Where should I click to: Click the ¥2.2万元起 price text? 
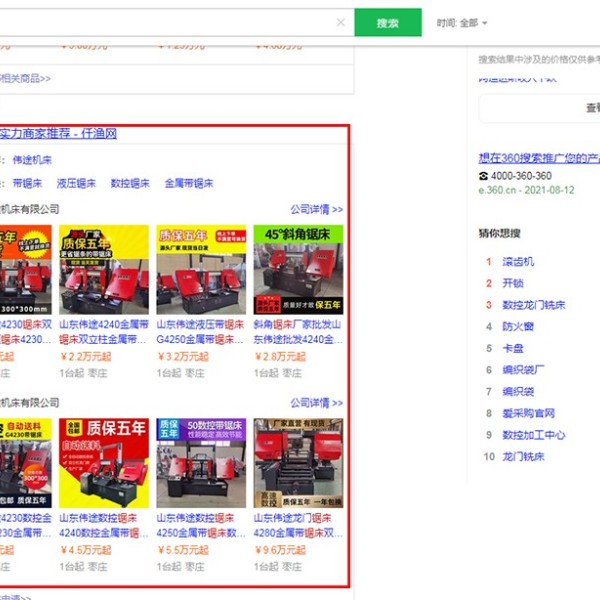[x=86, y=357]
